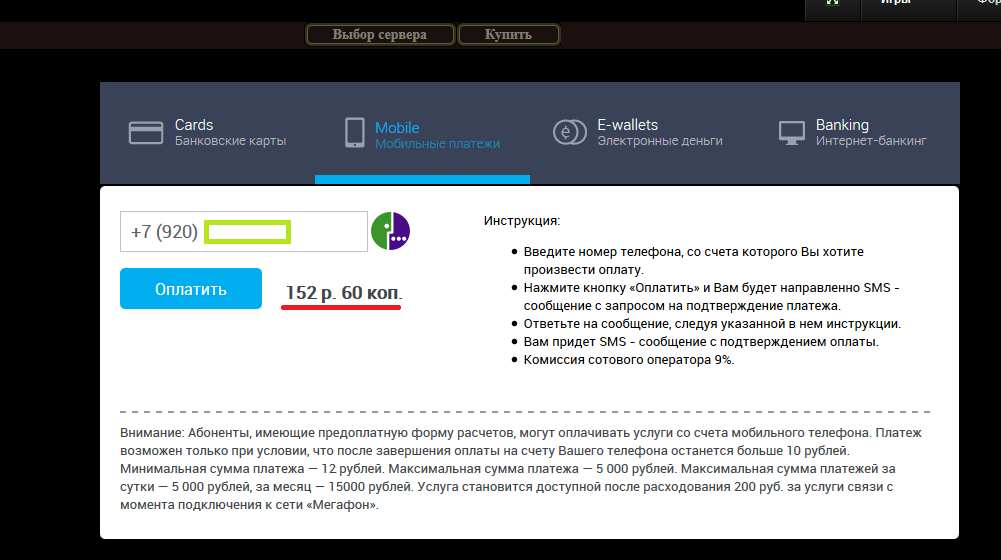The image size is (1001, 560).
Task: Switch to the Cards payment tab
Action: (194, 125)
